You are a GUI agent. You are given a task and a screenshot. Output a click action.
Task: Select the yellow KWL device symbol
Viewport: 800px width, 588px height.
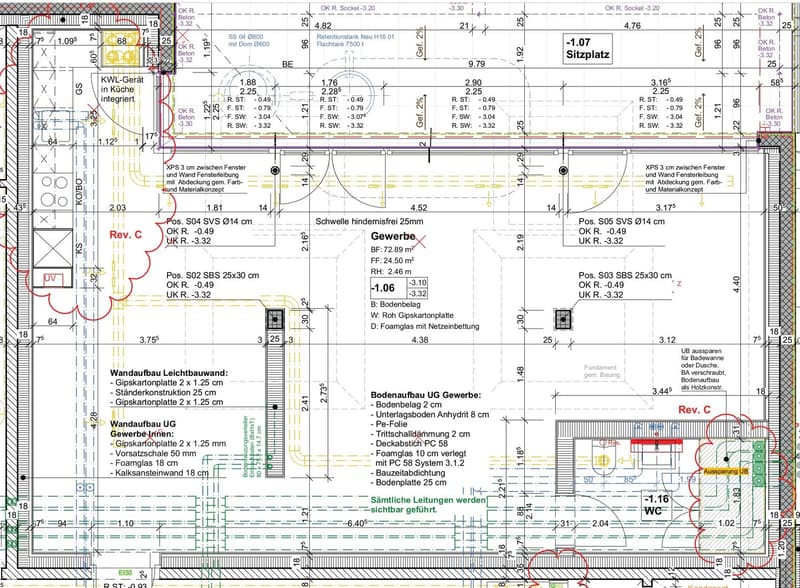pyautogui.click(x=121, y=48)
